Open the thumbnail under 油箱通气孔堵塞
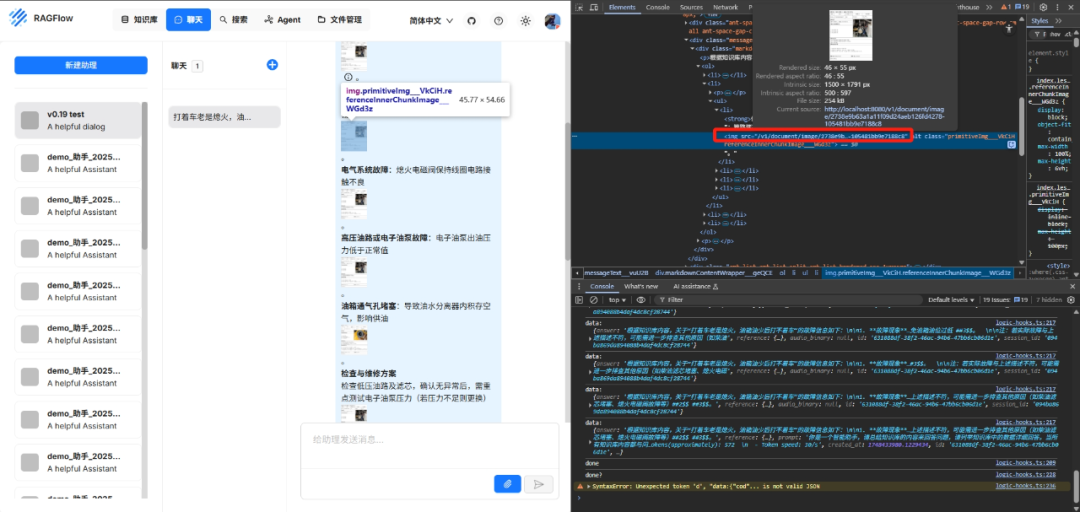 coord(354,339)
